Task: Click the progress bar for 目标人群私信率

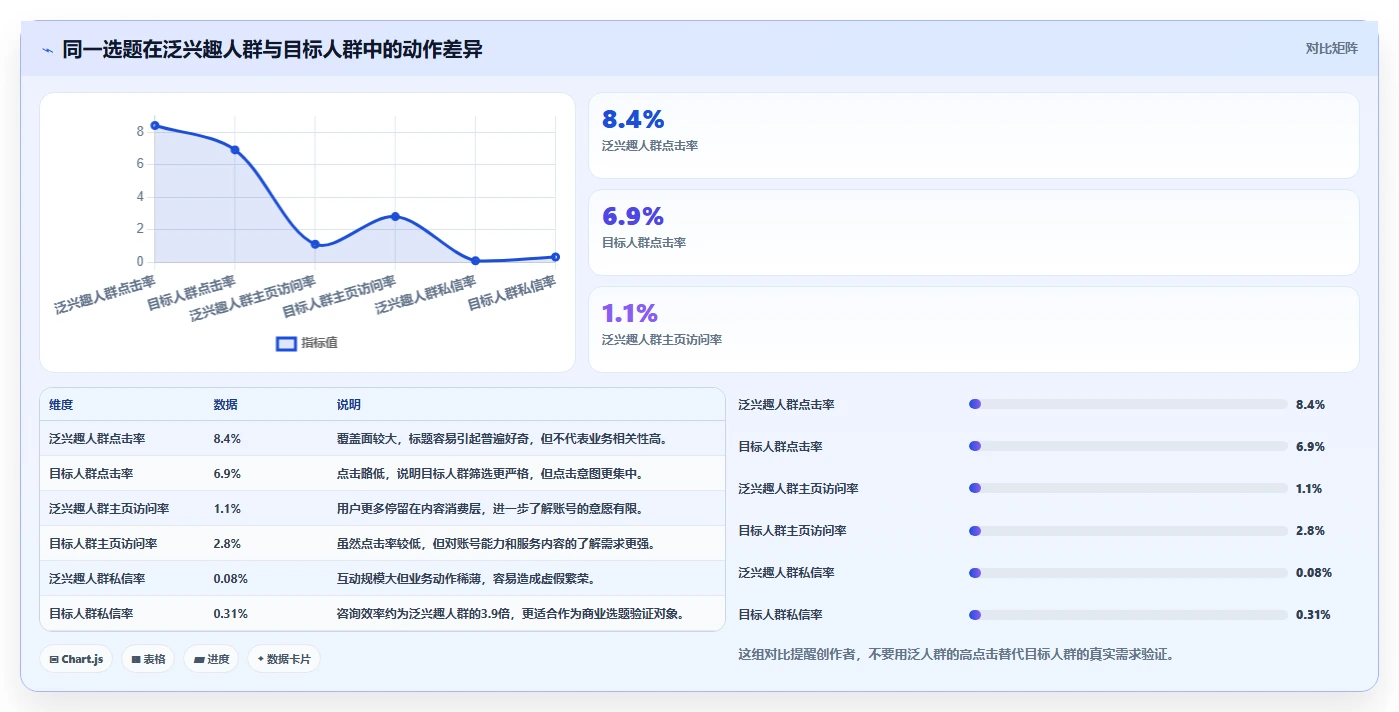Action: point(1128,614)
